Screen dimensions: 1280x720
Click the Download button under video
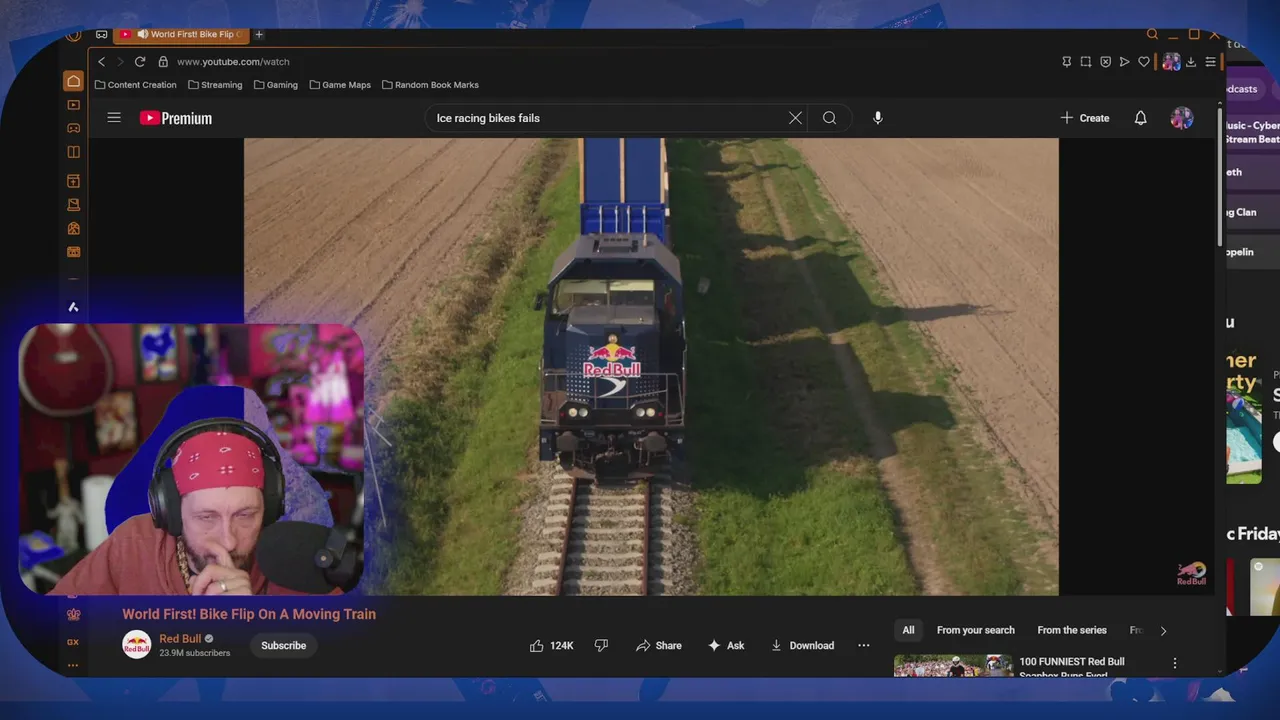(802, 646)
